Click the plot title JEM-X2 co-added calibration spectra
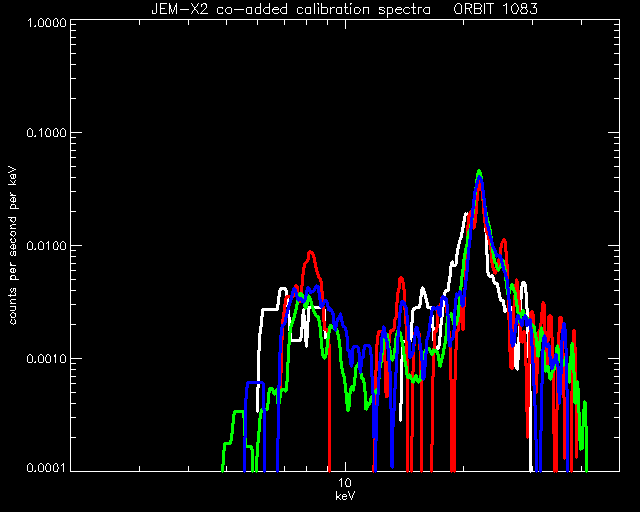The height and width of the screenshot is (512, 640). (x=291, y=9)
